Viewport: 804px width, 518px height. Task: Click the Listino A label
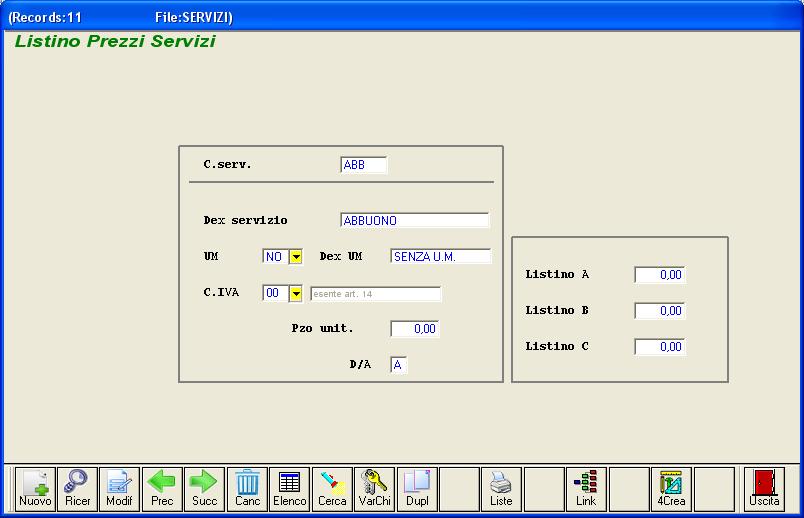(557, 274)
